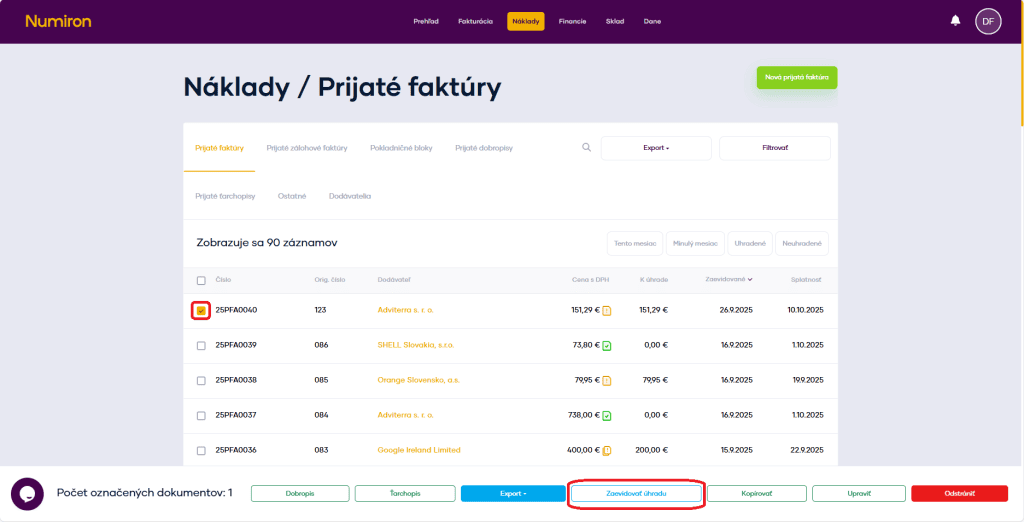Open the Financie menu item
This screenshot has height=522, width=1024.
point(573,21)
